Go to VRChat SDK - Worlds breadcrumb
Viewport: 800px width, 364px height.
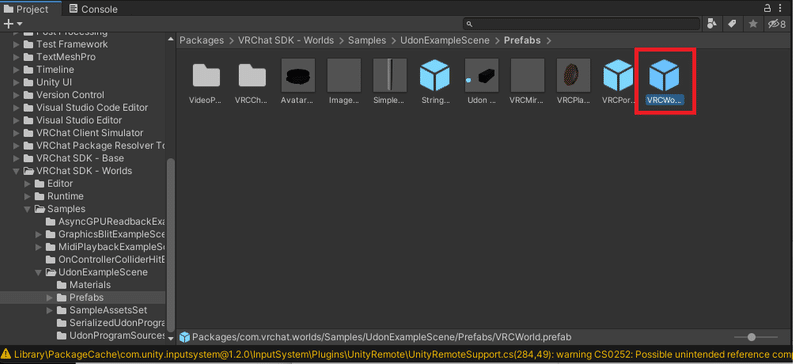pos(286,40)
